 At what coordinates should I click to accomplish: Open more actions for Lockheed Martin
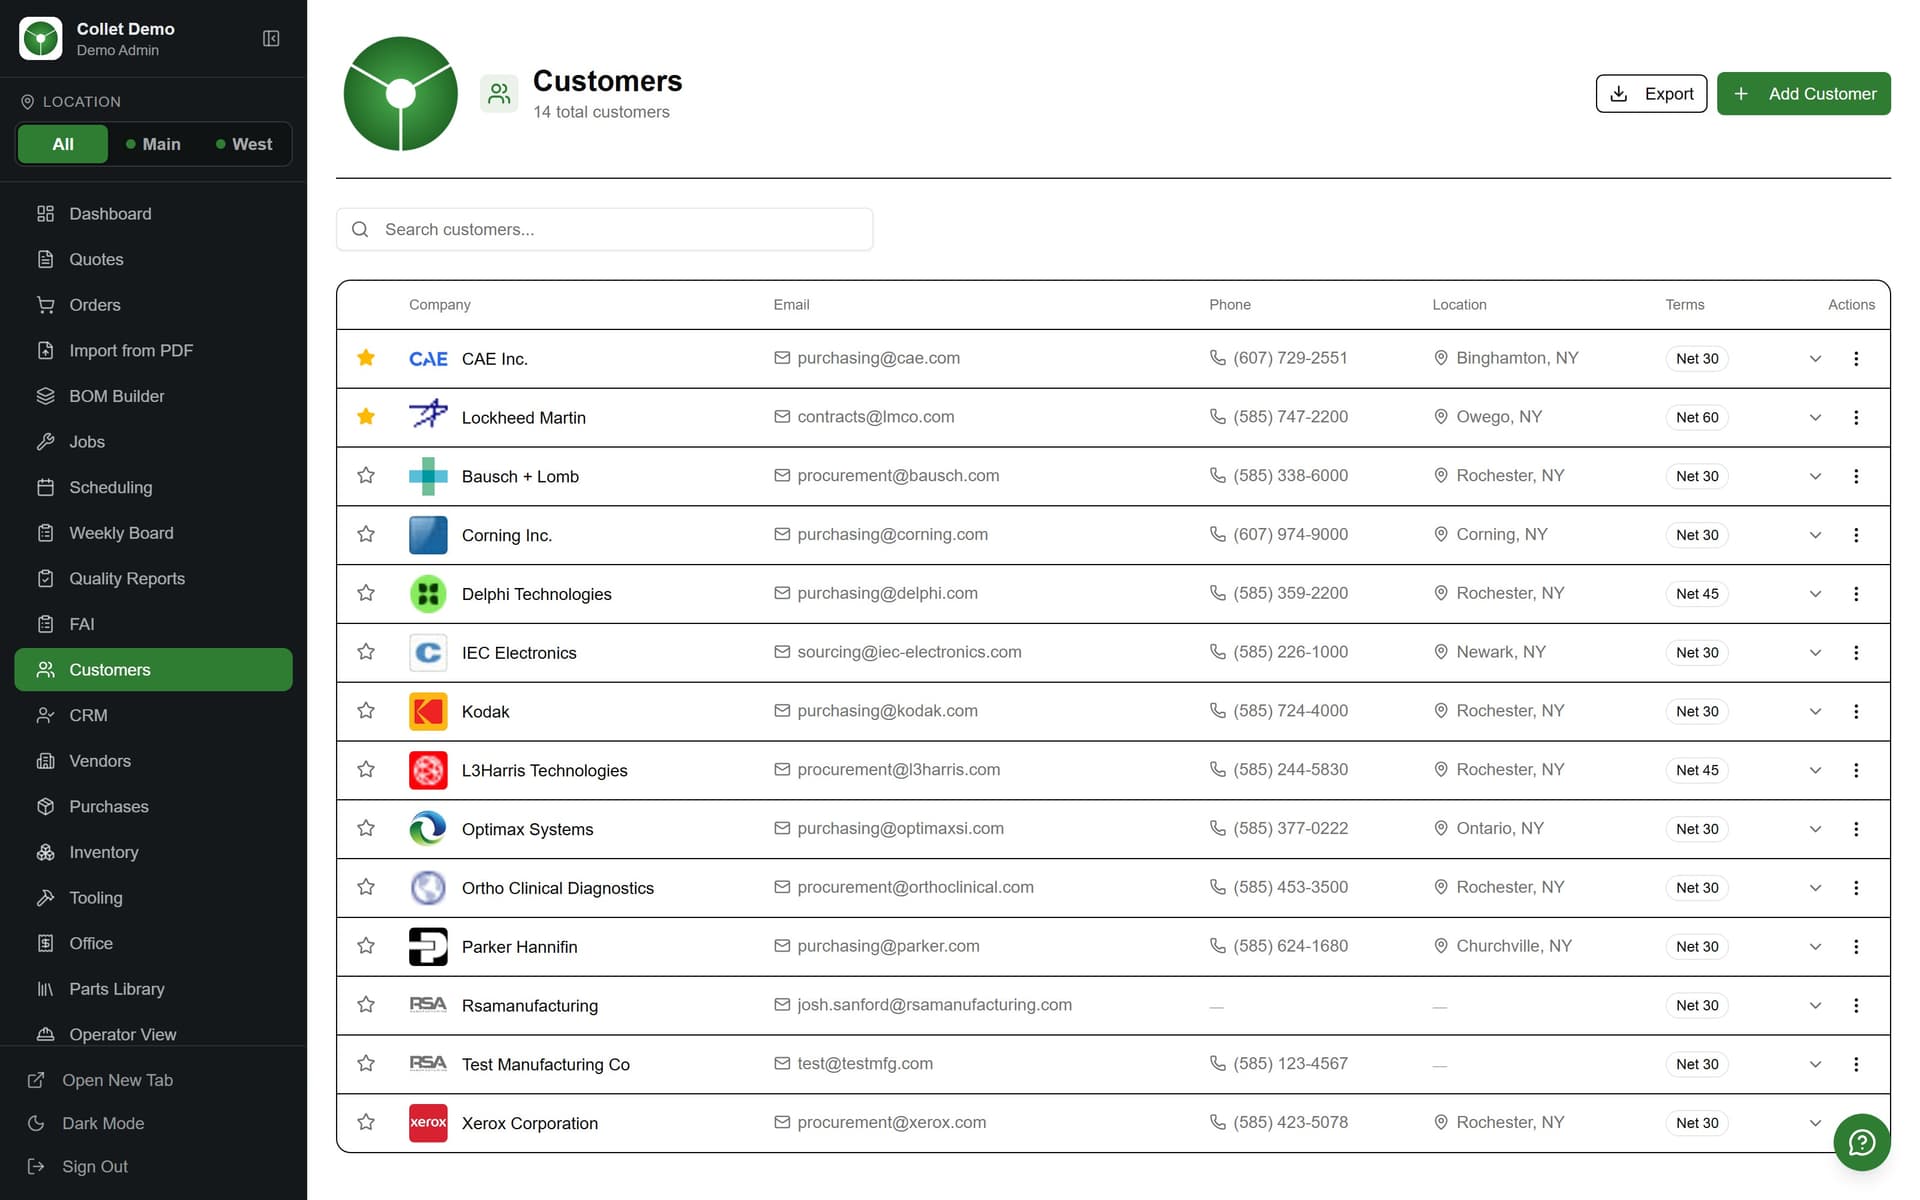coord(1856,417)
